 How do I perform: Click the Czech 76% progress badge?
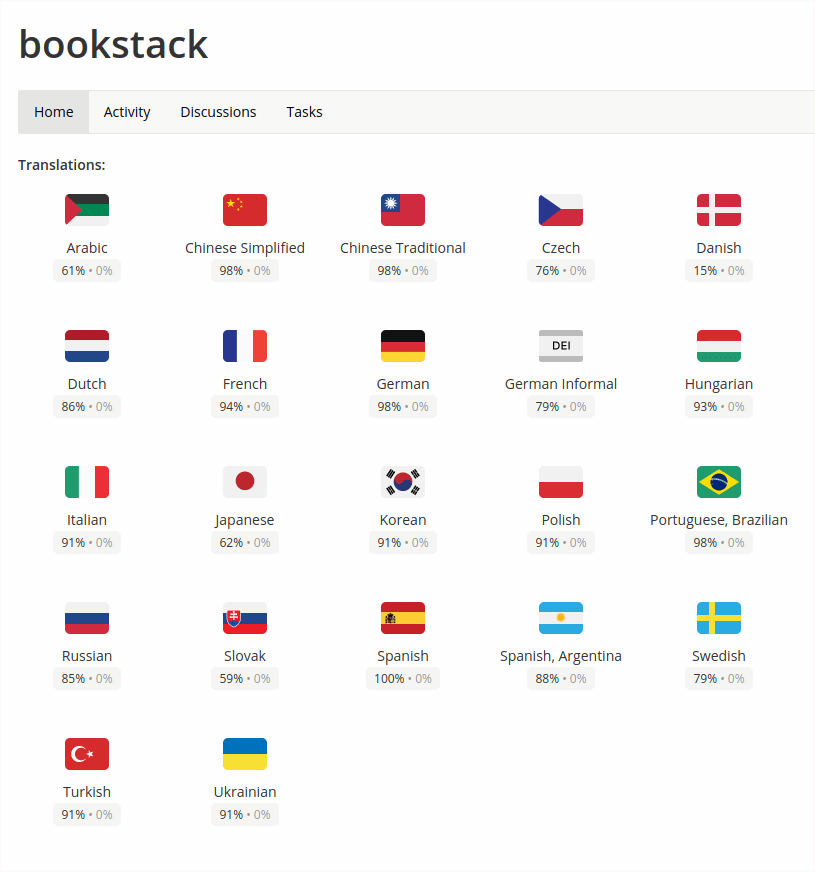(560, 271)
